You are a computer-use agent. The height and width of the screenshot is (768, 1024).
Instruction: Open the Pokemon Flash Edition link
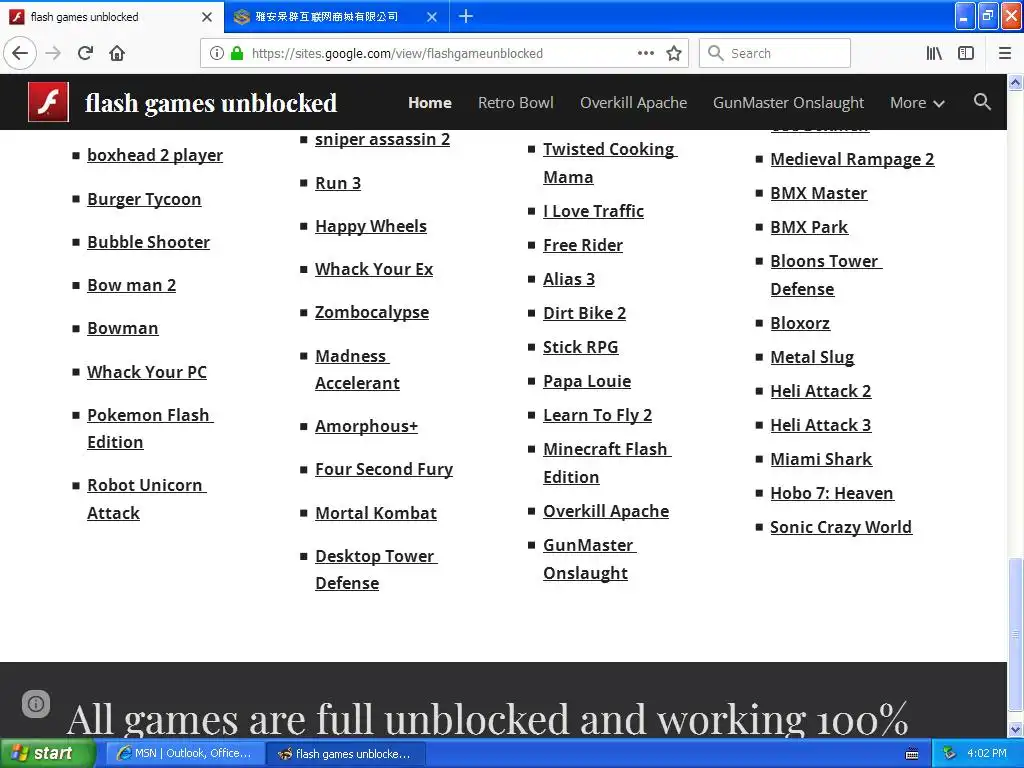(150, 428)
